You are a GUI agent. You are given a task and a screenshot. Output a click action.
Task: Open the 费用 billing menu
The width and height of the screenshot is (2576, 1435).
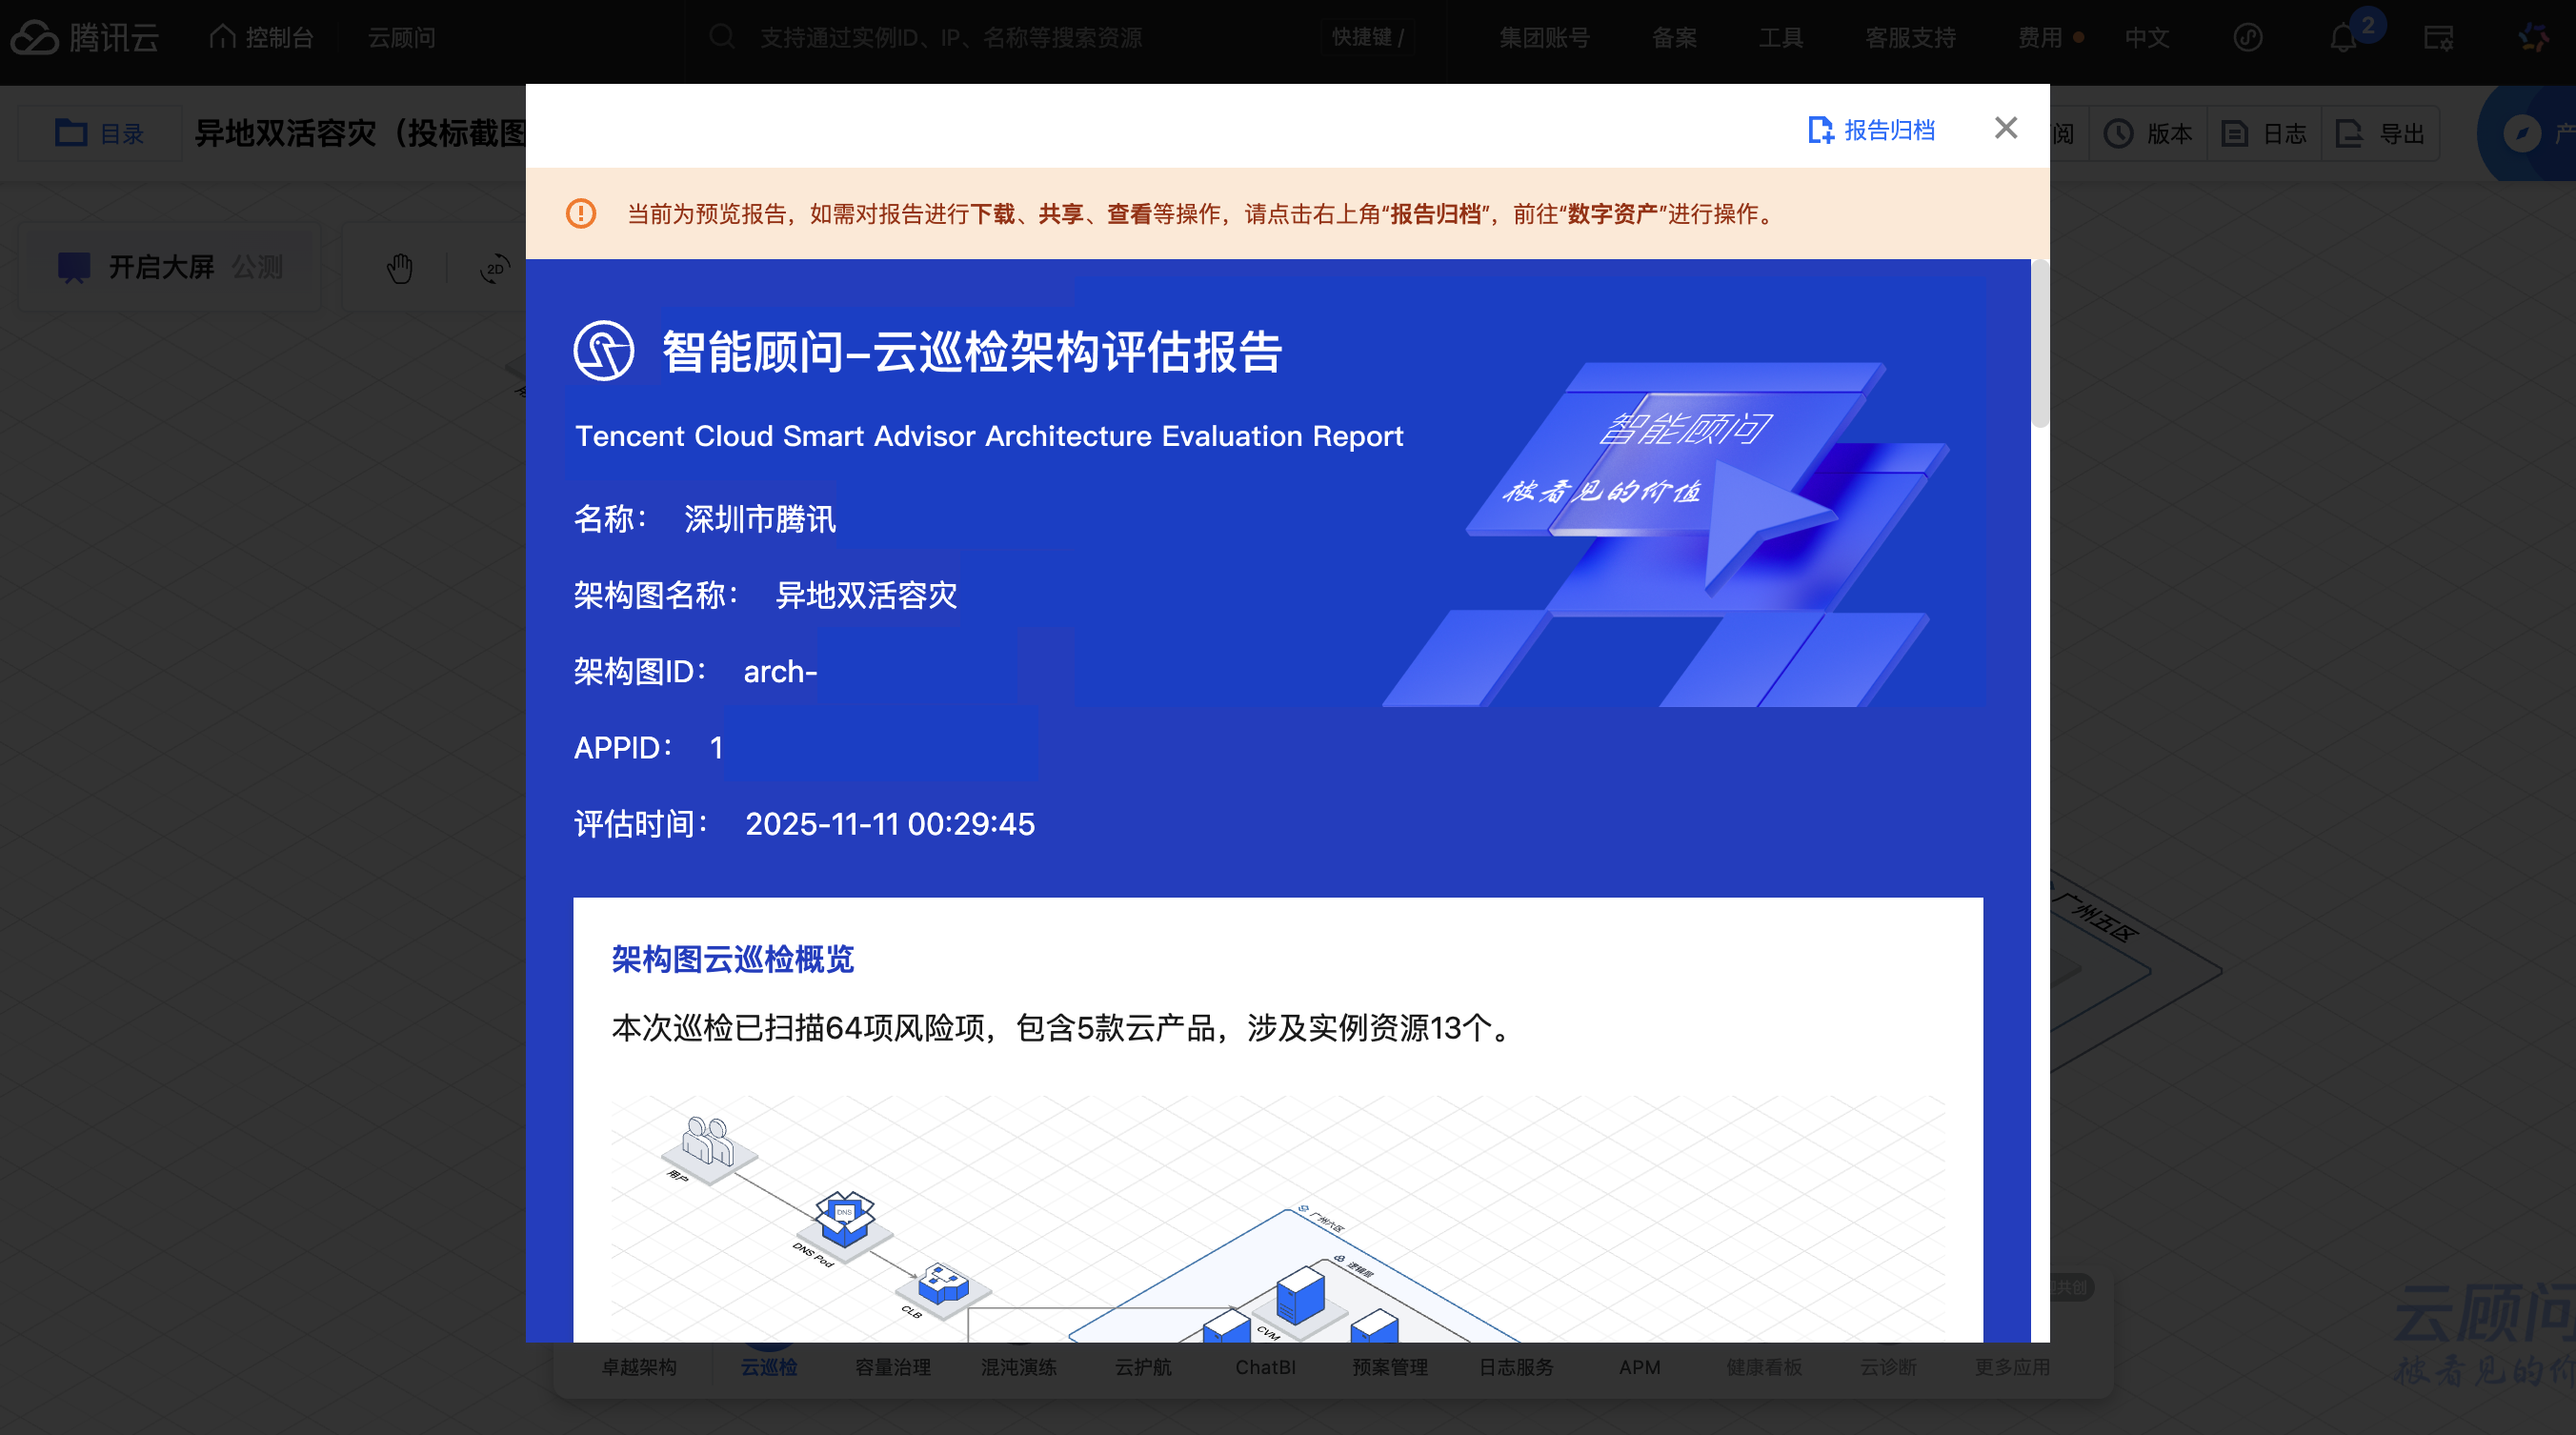(x=2040, y=38)
